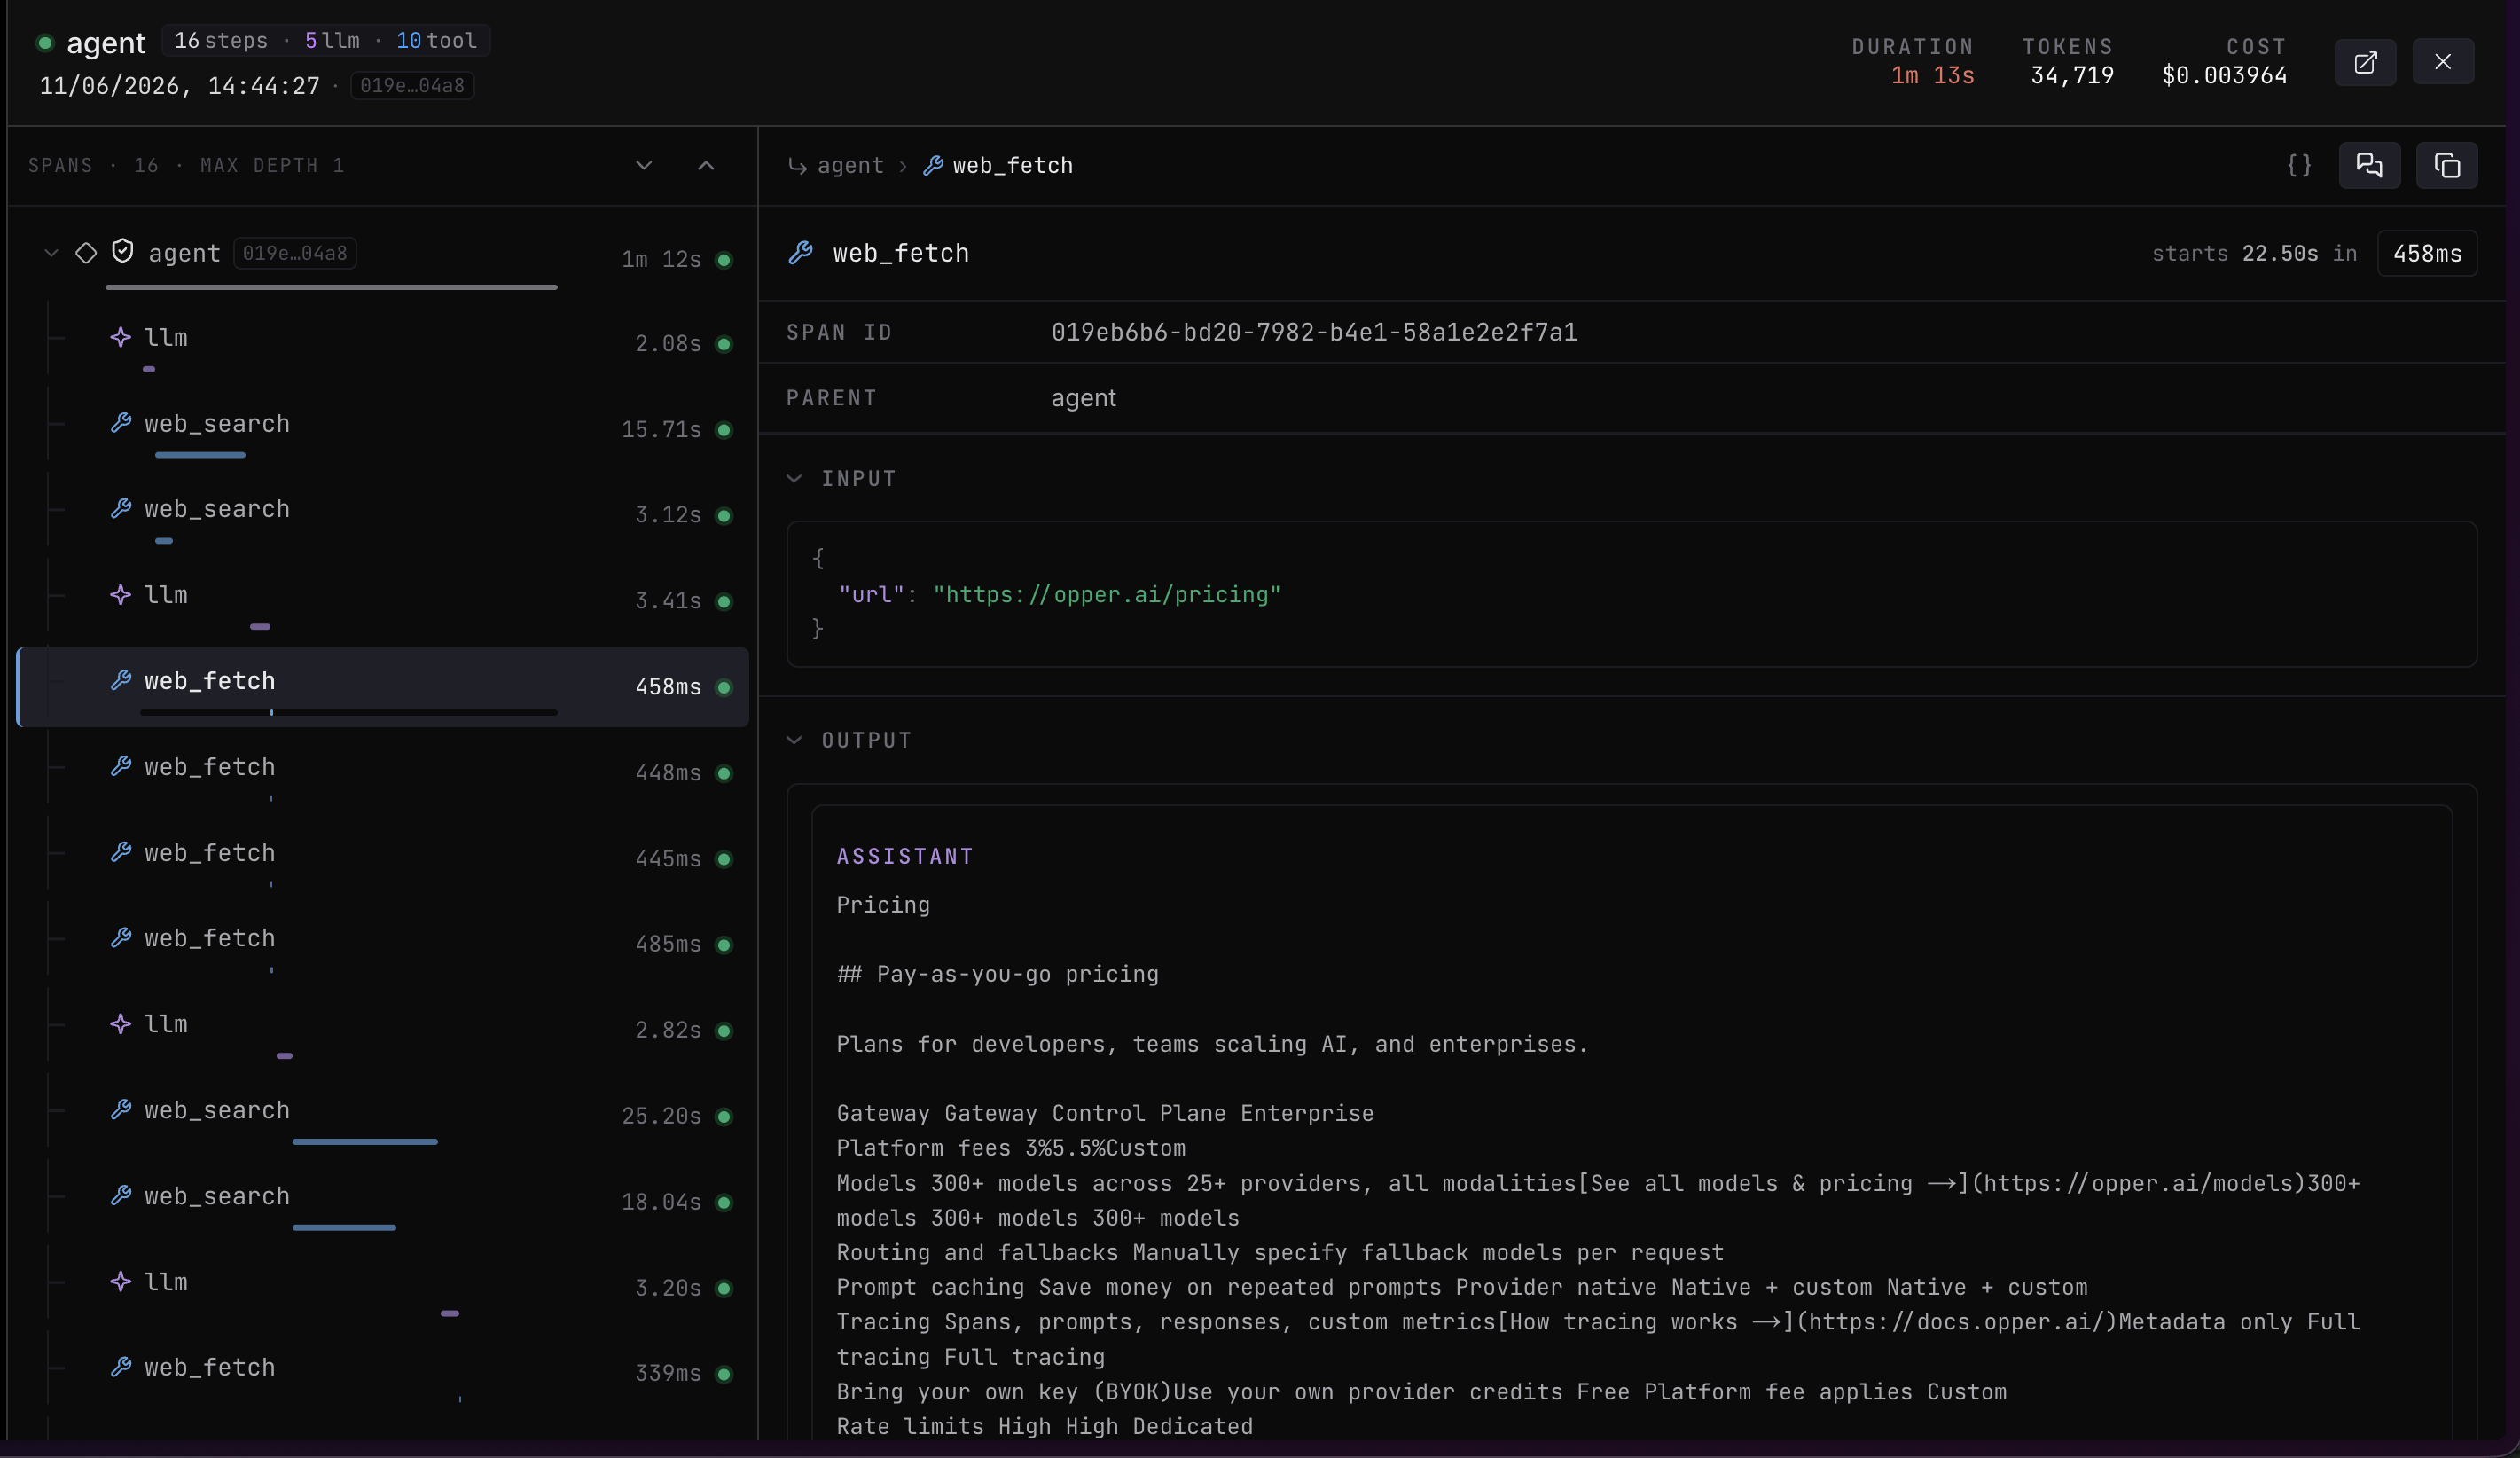The height and width of the screenshot is (1458, 2520).
Task: Click the green status dot beside agent title
Action: 45,43
